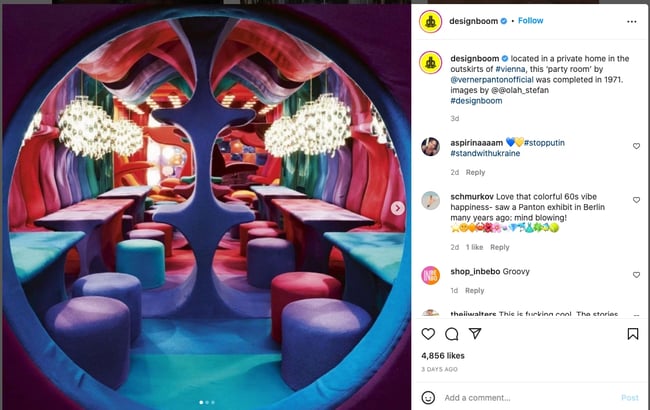View the 4,856 likes list
The height and width of the screenshot is (410, 650).
tap(443, 356)
